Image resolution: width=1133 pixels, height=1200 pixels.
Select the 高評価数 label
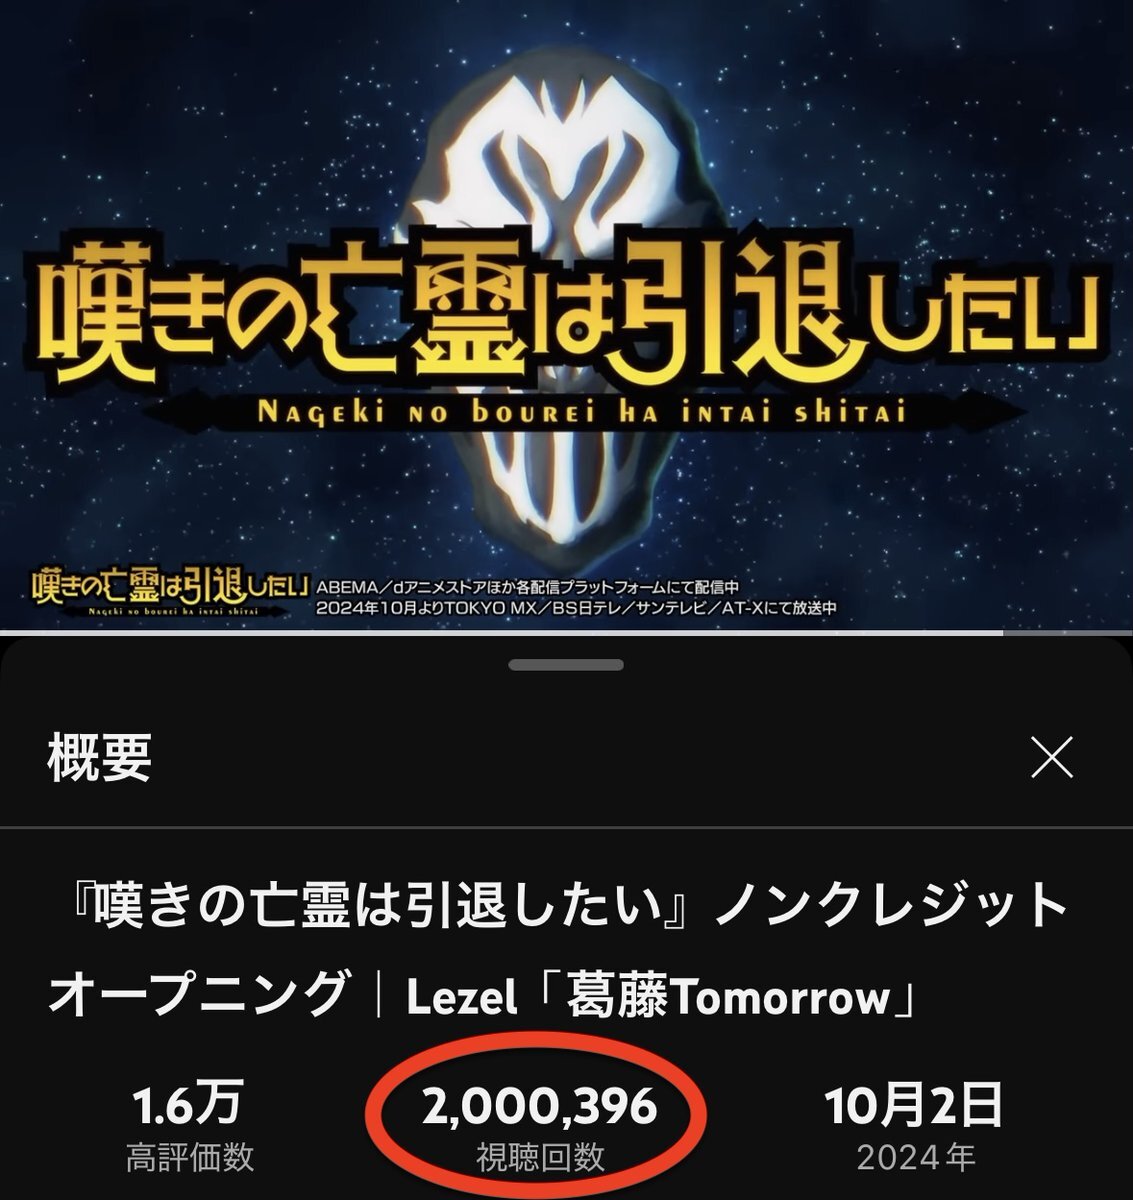(190, 1158)
